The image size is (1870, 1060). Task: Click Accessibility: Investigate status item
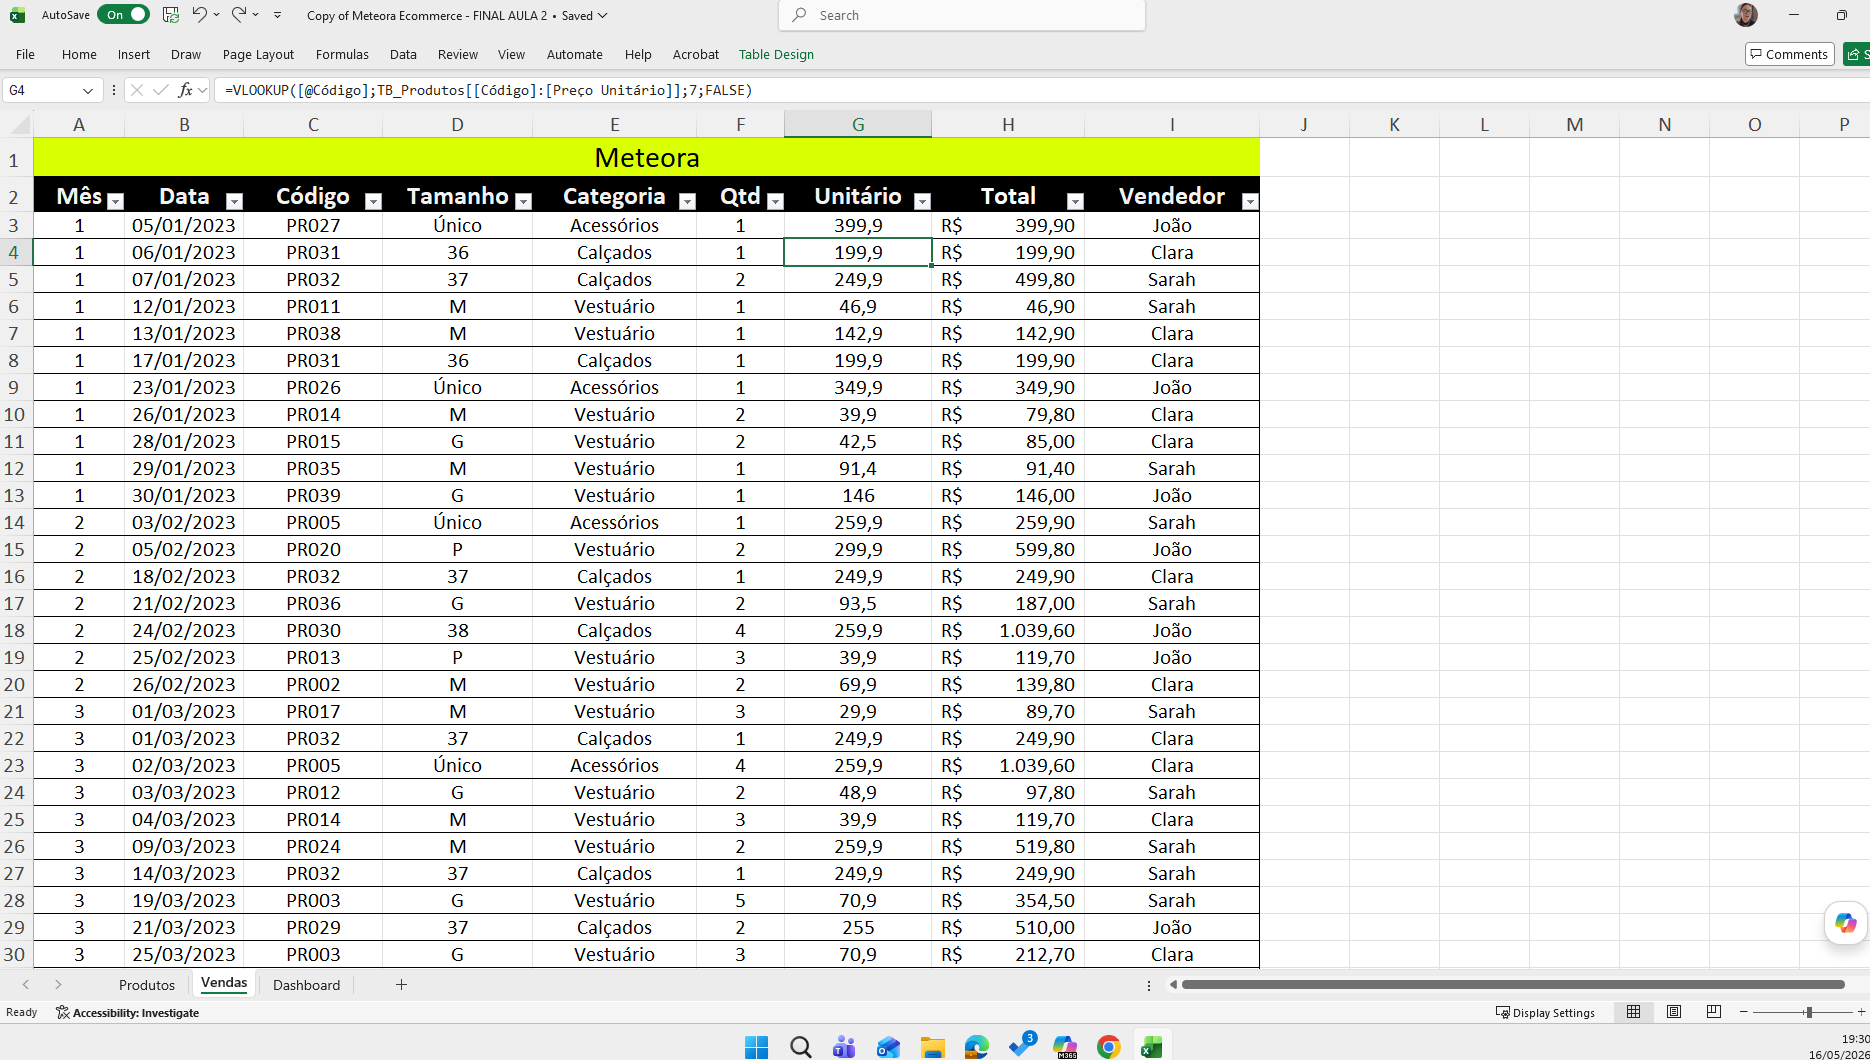[128, 1012]
